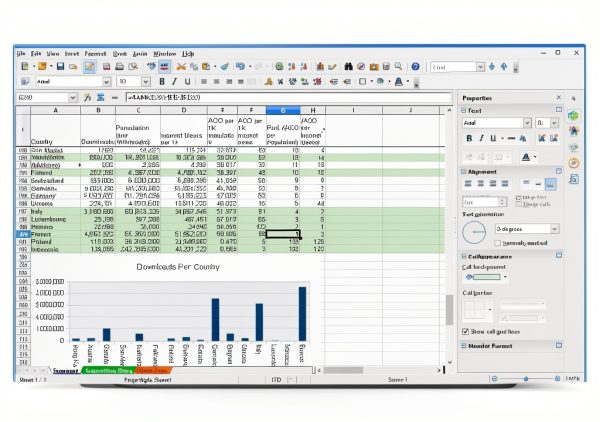
Task: Click the Find & Replace binoculars icon
Action: coord(348,67)
